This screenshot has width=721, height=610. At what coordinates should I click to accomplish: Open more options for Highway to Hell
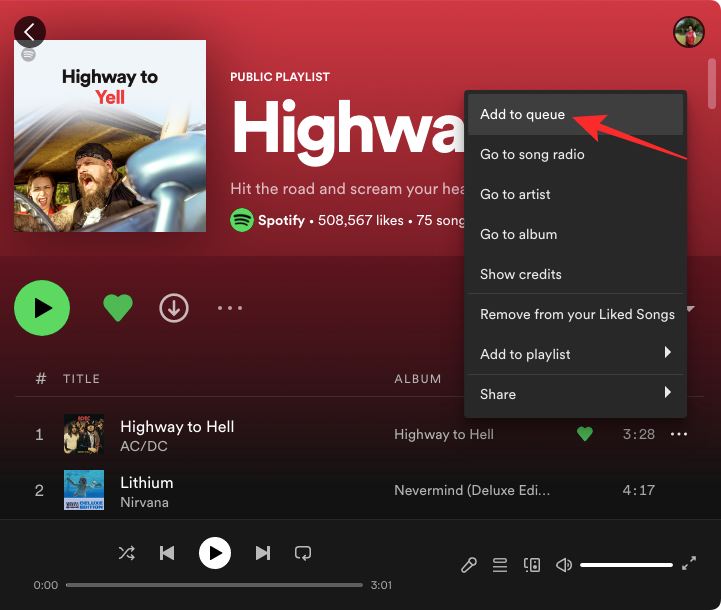coord(679,434)
